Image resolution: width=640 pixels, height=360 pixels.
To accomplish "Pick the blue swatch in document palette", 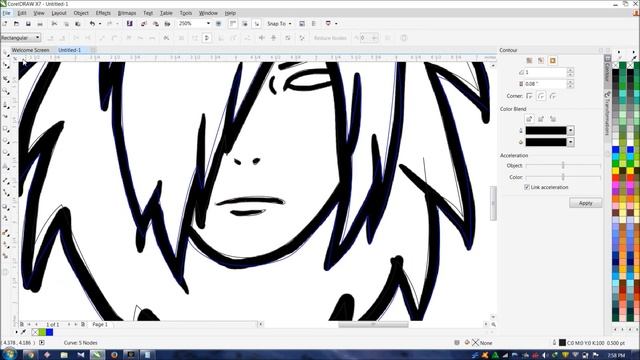I will coord(49,332).
